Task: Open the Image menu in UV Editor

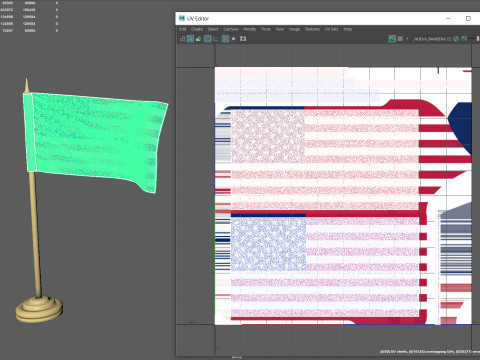Action: click(294, 29)
